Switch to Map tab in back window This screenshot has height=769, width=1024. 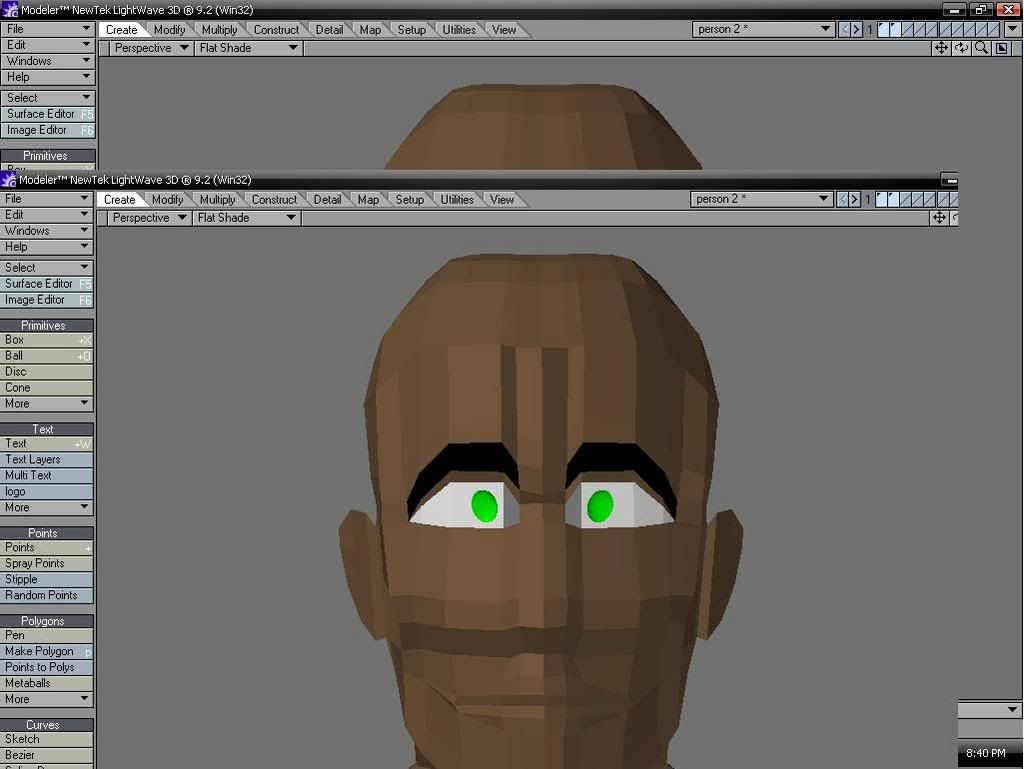[x=370, y=30]
